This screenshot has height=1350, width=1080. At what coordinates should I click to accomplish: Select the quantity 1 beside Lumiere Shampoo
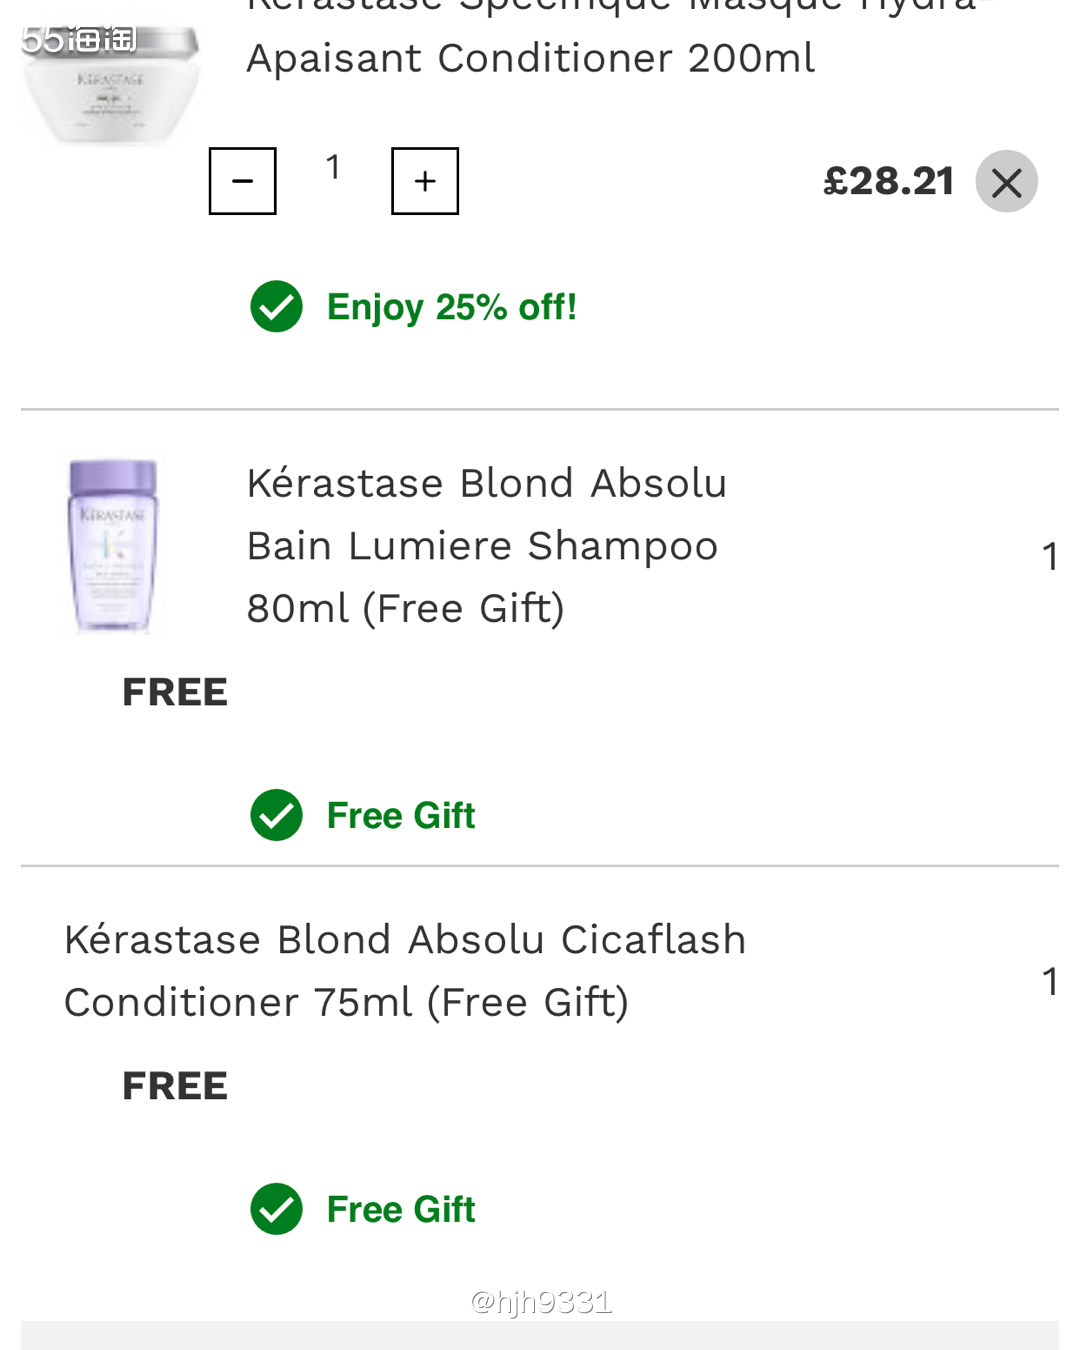click(x=1050, y=557)
